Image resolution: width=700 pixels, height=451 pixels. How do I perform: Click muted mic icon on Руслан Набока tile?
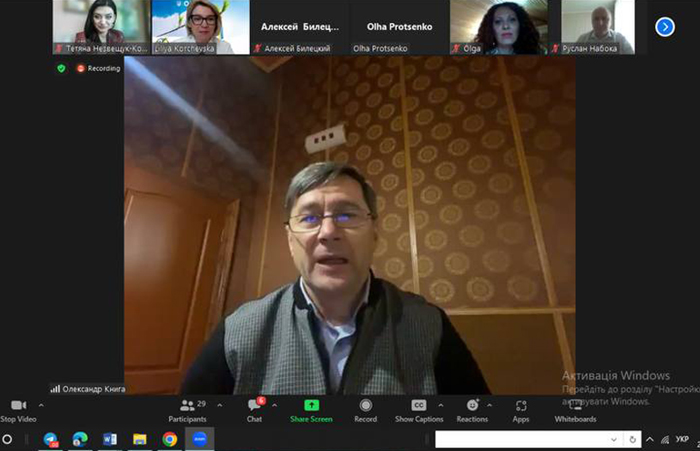[555, 48]
